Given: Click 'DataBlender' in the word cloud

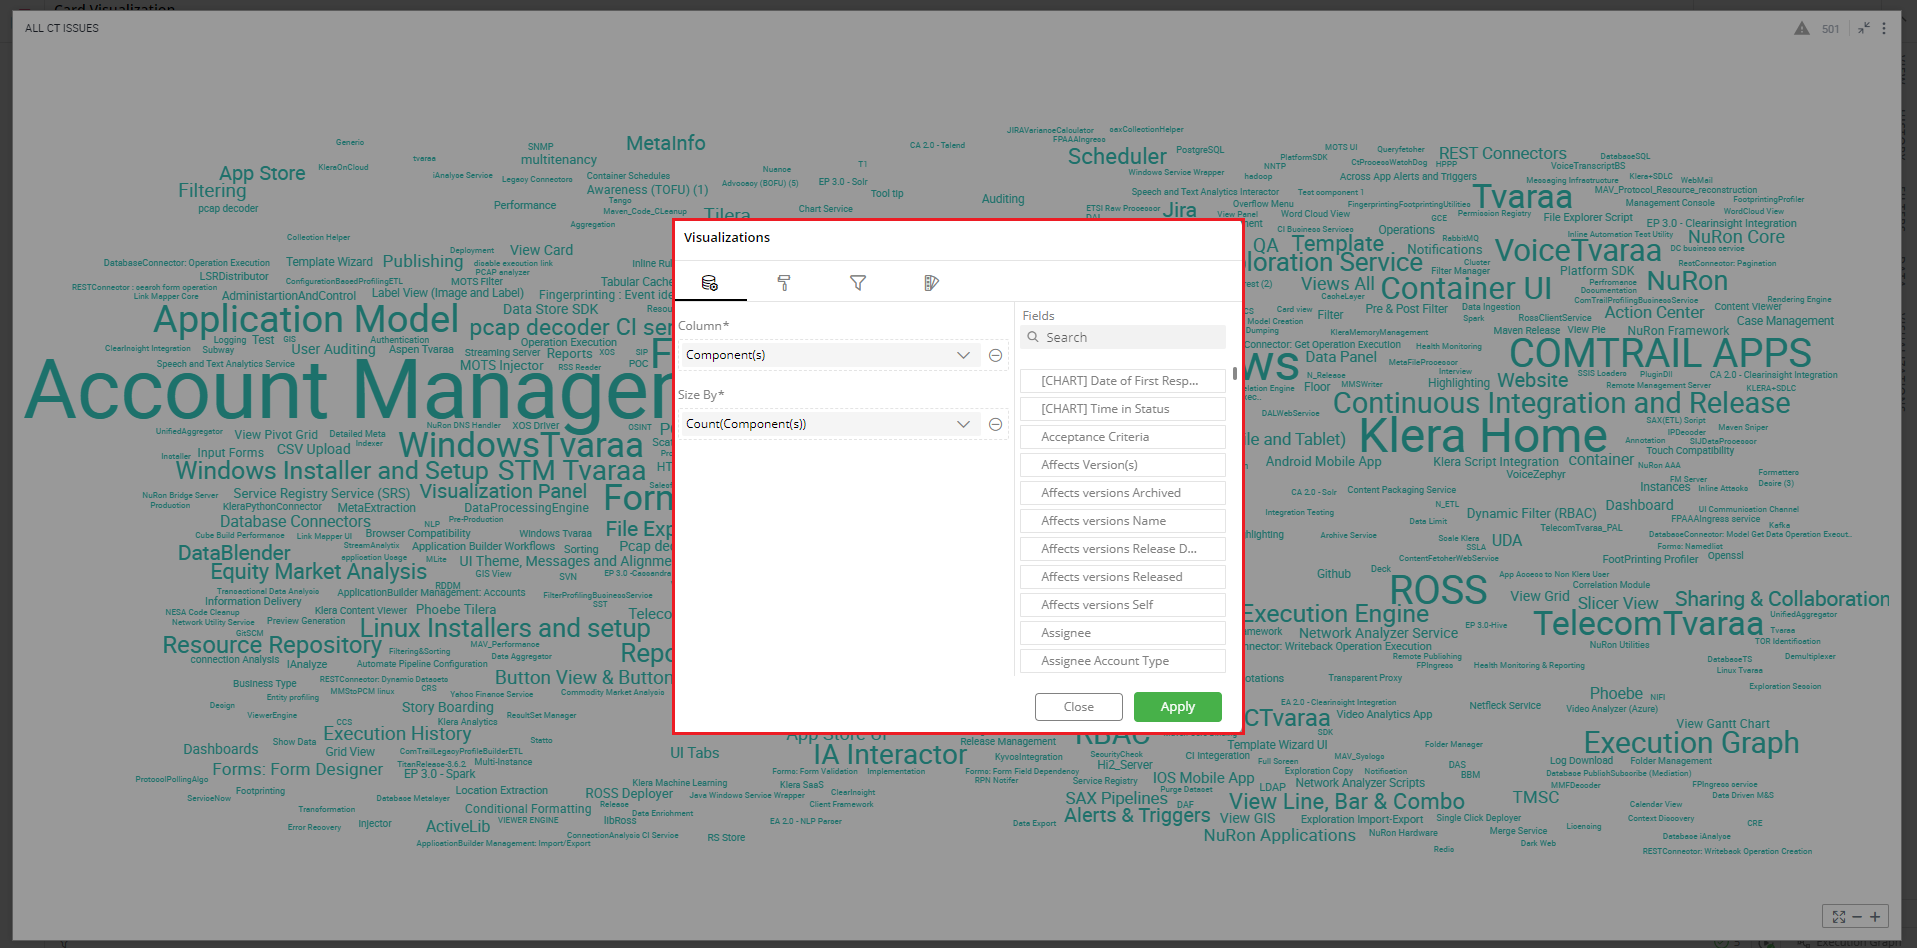Looking at the screenshot, I should (234, 553).
